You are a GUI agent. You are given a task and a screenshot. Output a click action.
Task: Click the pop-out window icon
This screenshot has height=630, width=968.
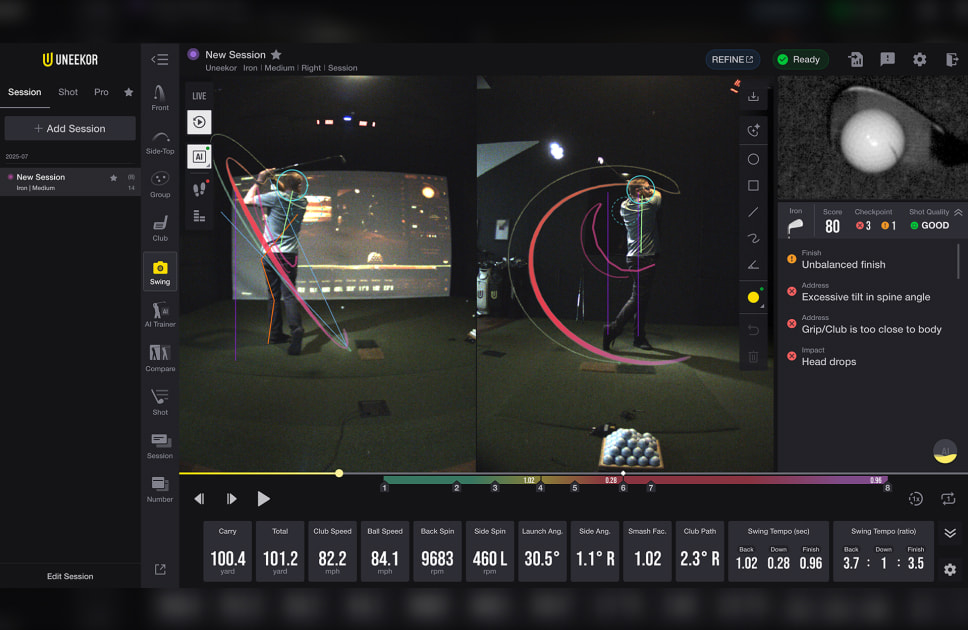click(160, 569)
